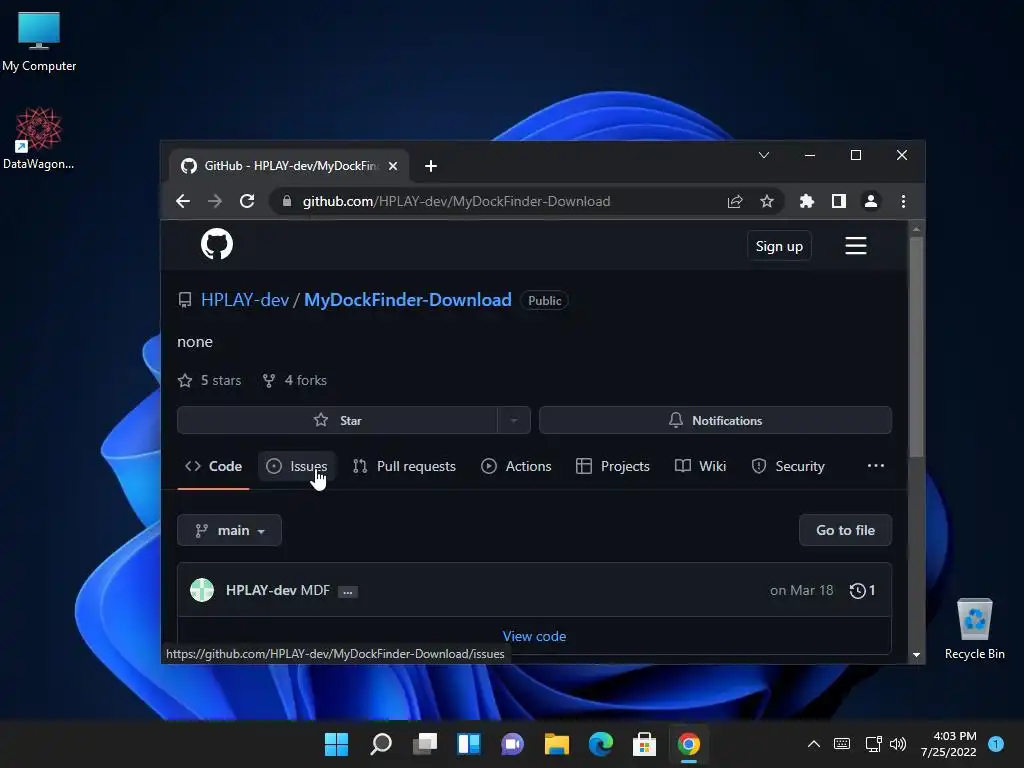Image resolution: width=1024 pixels, height=768 pixels.
Task: Expand more repository tabs ellipsis
Action: [x=876, y=466]
